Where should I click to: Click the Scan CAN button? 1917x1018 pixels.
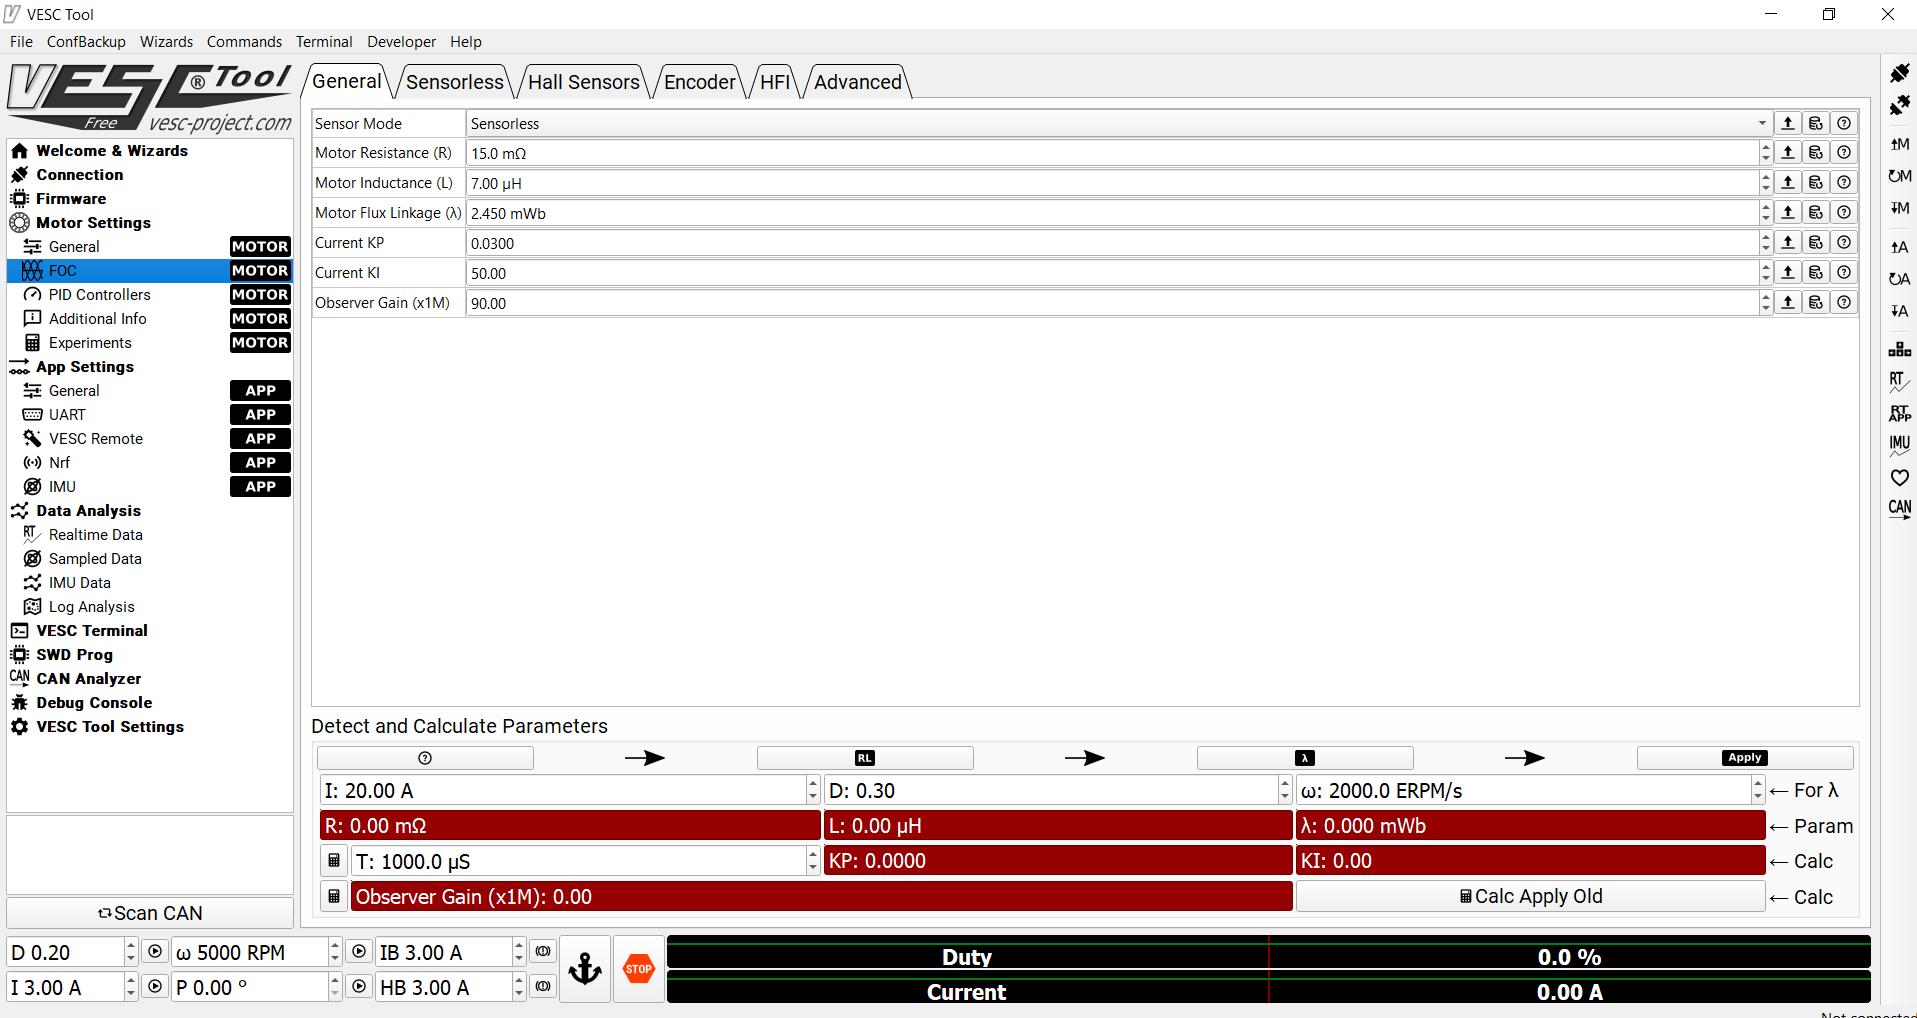(x=150, y=913)
